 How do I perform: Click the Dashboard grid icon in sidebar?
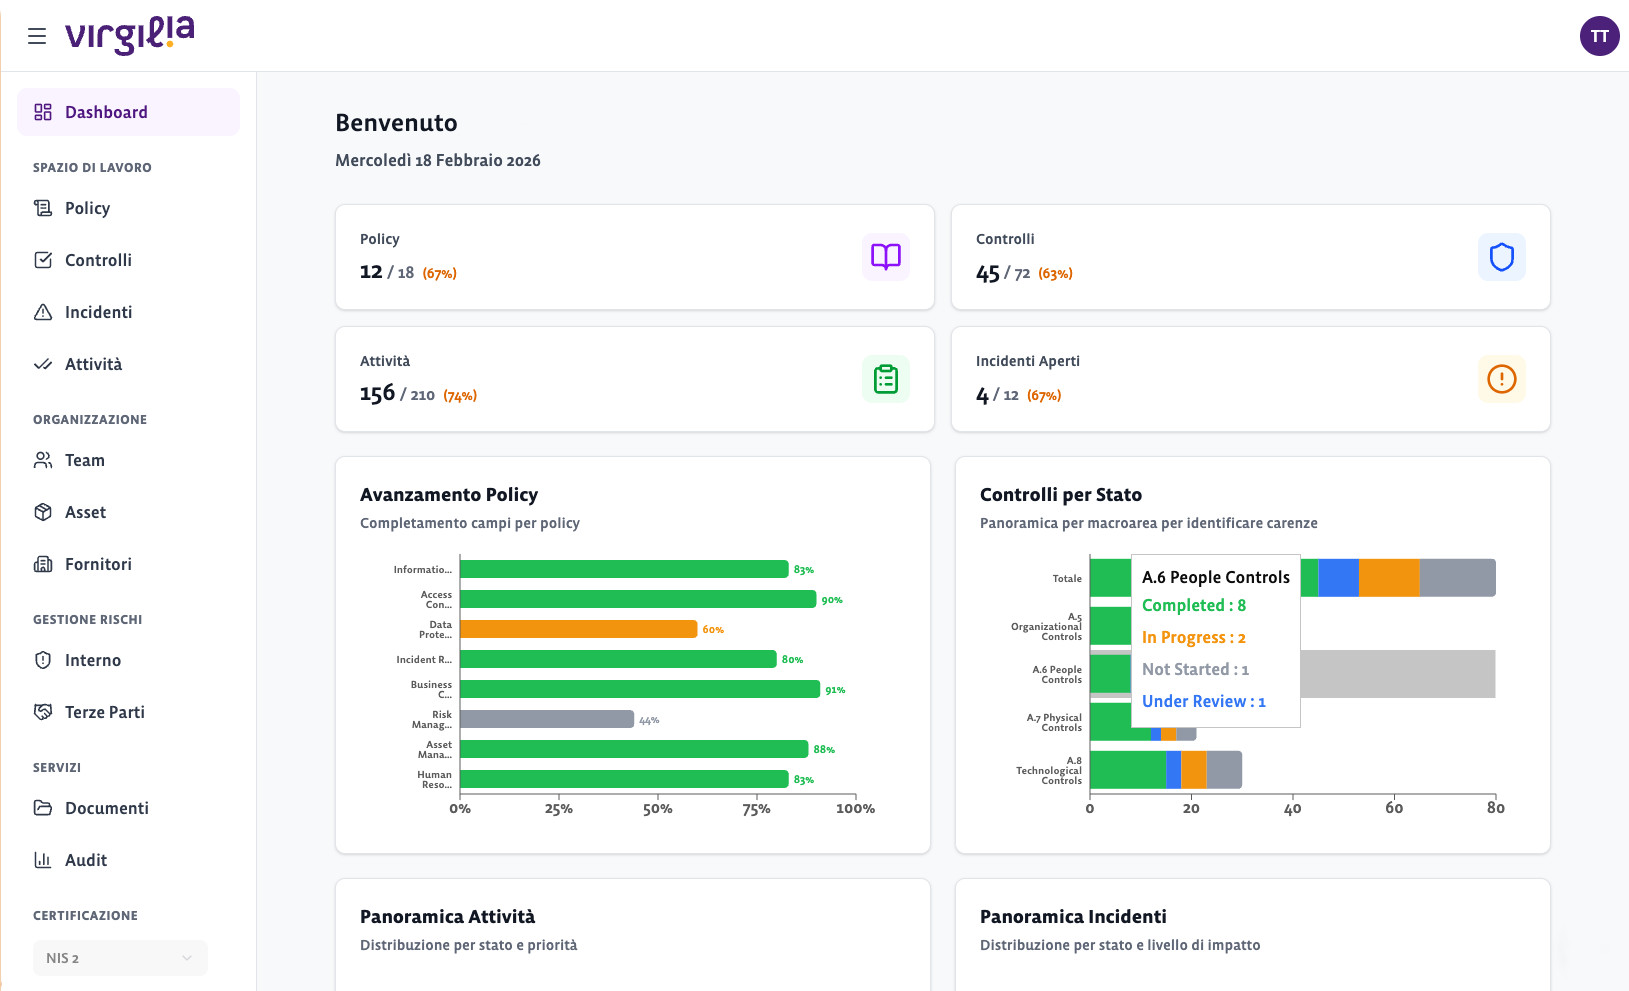[x=43, y=112]
